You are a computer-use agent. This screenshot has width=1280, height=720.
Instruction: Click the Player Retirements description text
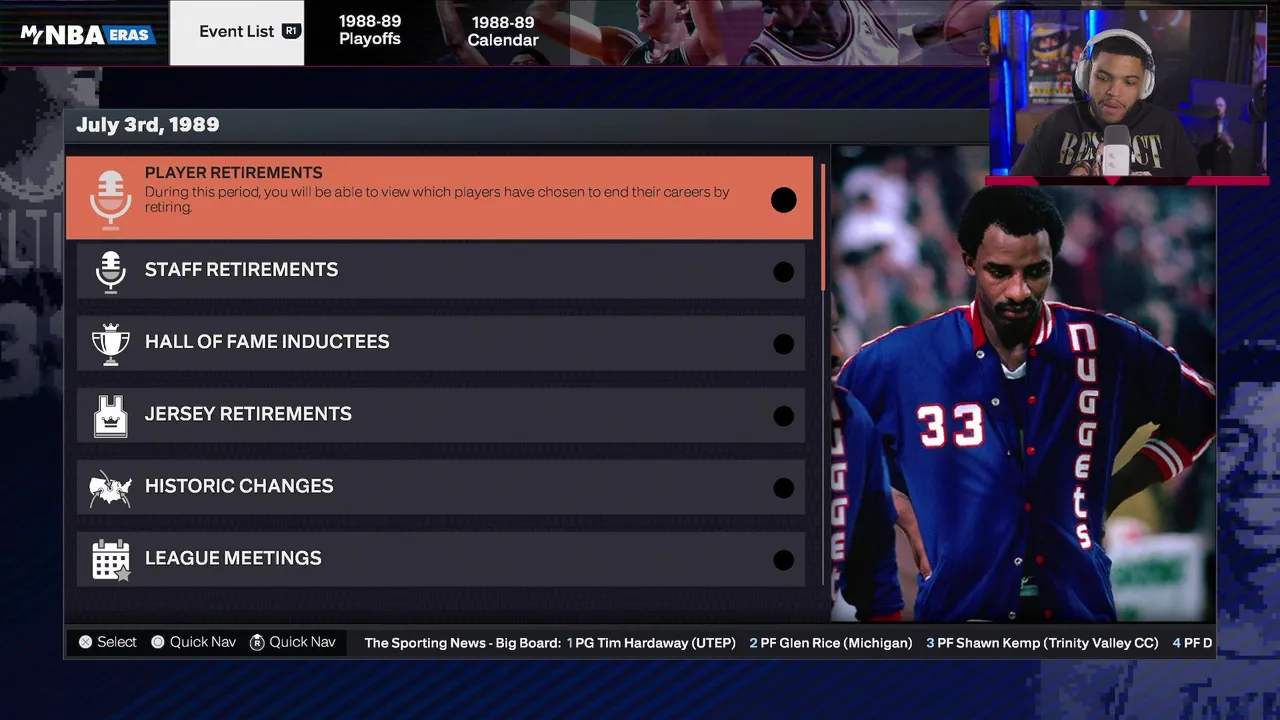[x=437, y=199]
